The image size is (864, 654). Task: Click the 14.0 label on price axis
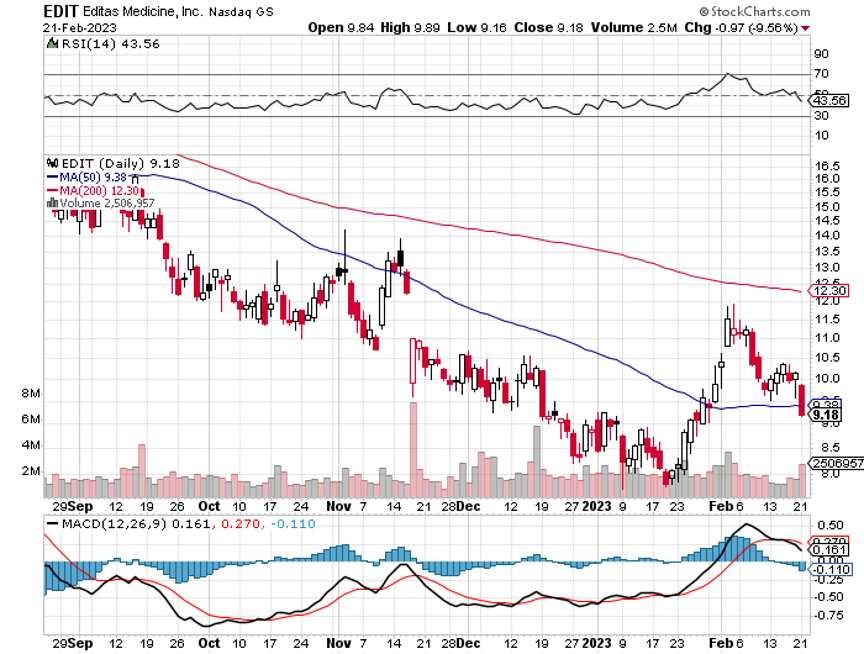827,235
